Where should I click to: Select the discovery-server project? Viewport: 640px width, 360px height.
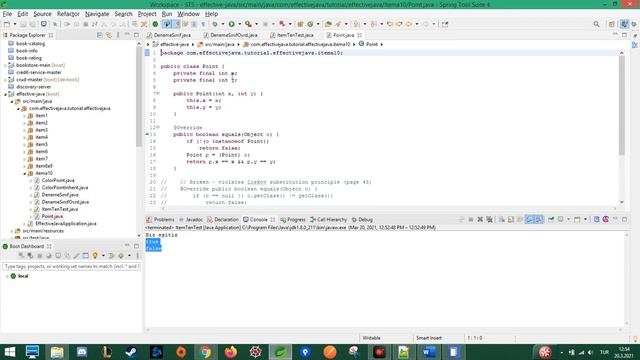point(33,87)
